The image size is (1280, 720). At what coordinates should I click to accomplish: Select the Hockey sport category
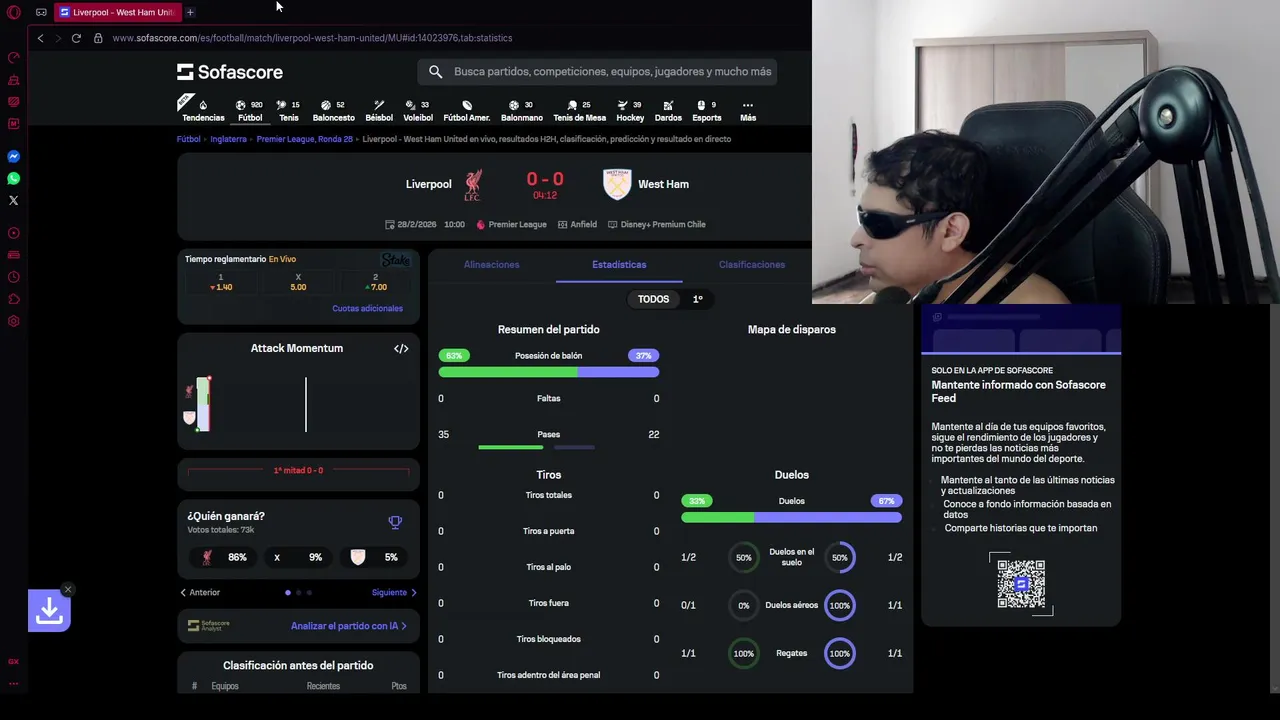tap(630, 111)
